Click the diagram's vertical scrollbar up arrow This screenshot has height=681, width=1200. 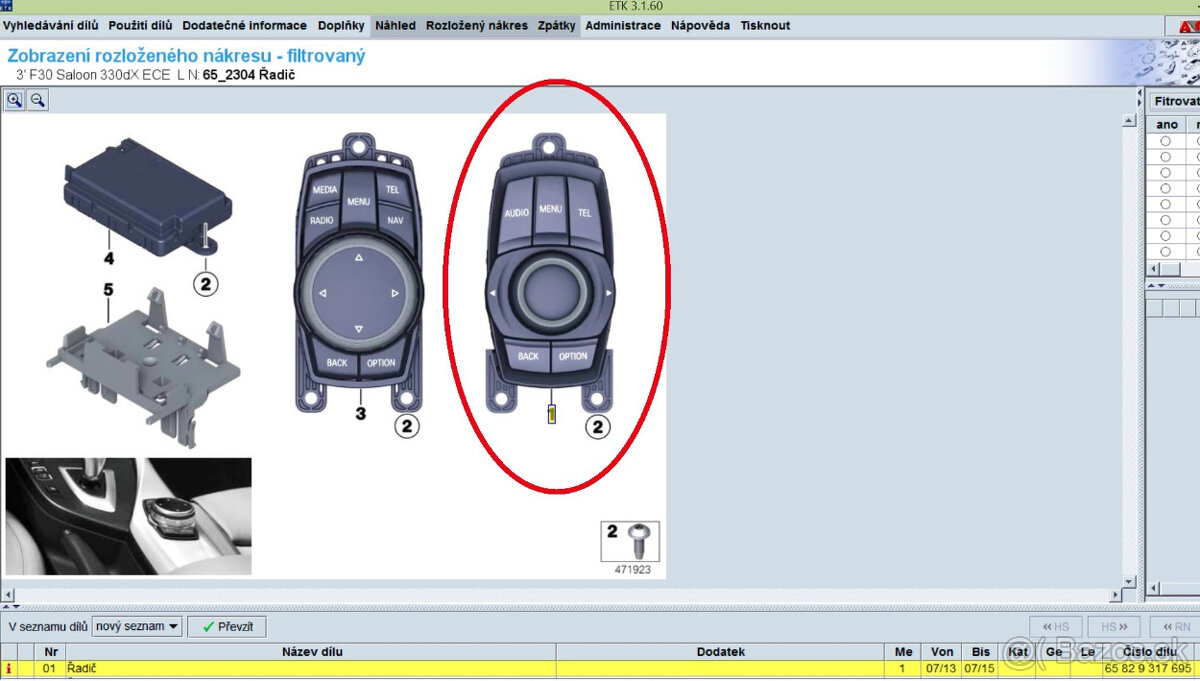(1129, 120)
